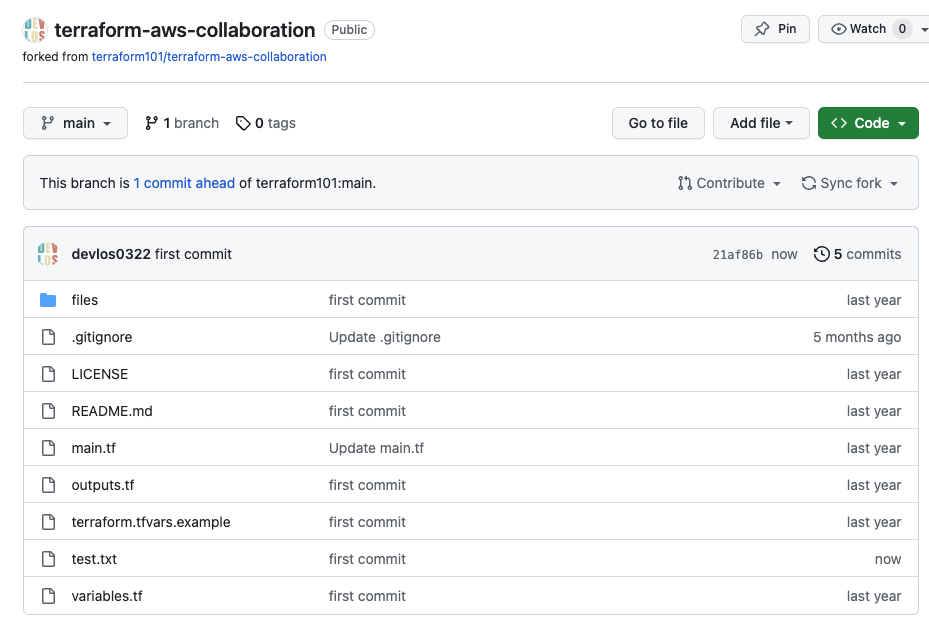Viewport: 929px width, 625px height.
Task: Open the Watch options caret
Action: pyautogui.click(x=924, y=29)
